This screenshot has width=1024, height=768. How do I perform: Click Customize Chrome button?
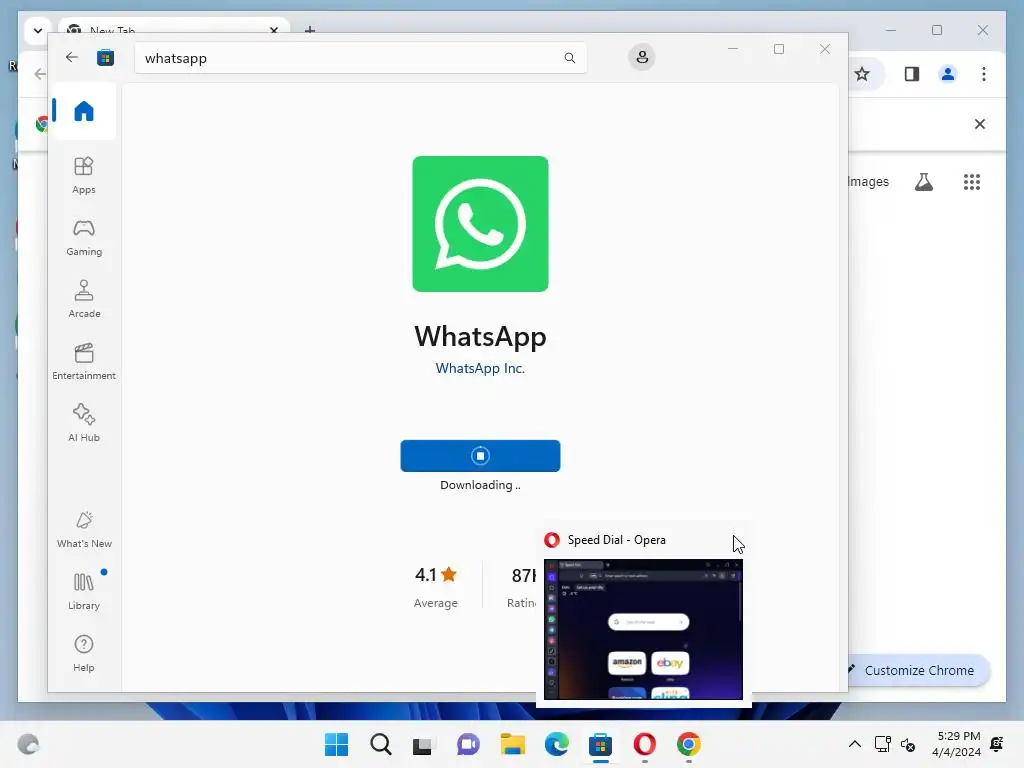pyautogui.click(x=918, y=671)
